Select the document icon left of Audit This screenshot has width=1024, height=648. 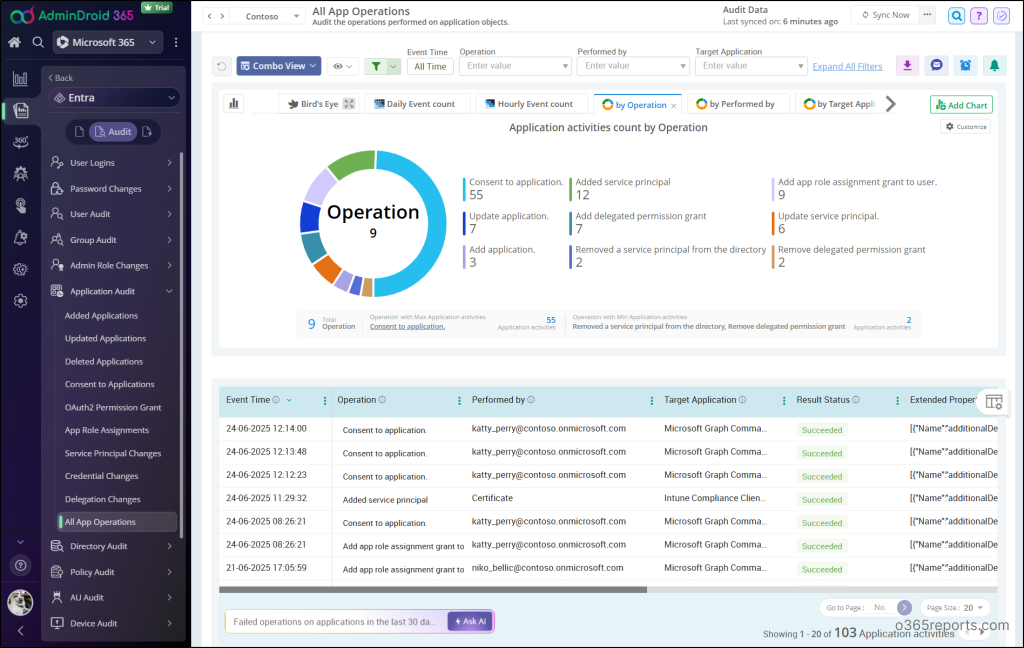point(79,132)
